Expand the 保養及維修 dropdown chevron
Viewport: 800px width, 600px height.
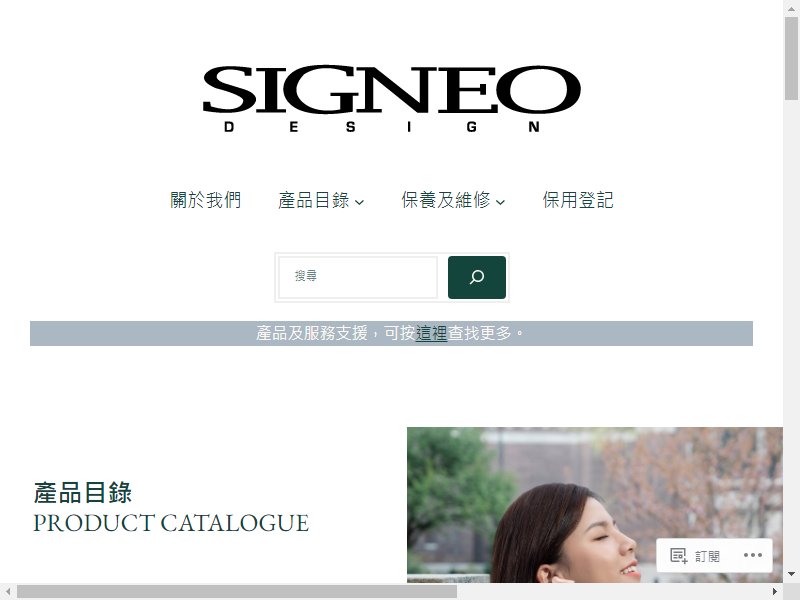[501, 202]
